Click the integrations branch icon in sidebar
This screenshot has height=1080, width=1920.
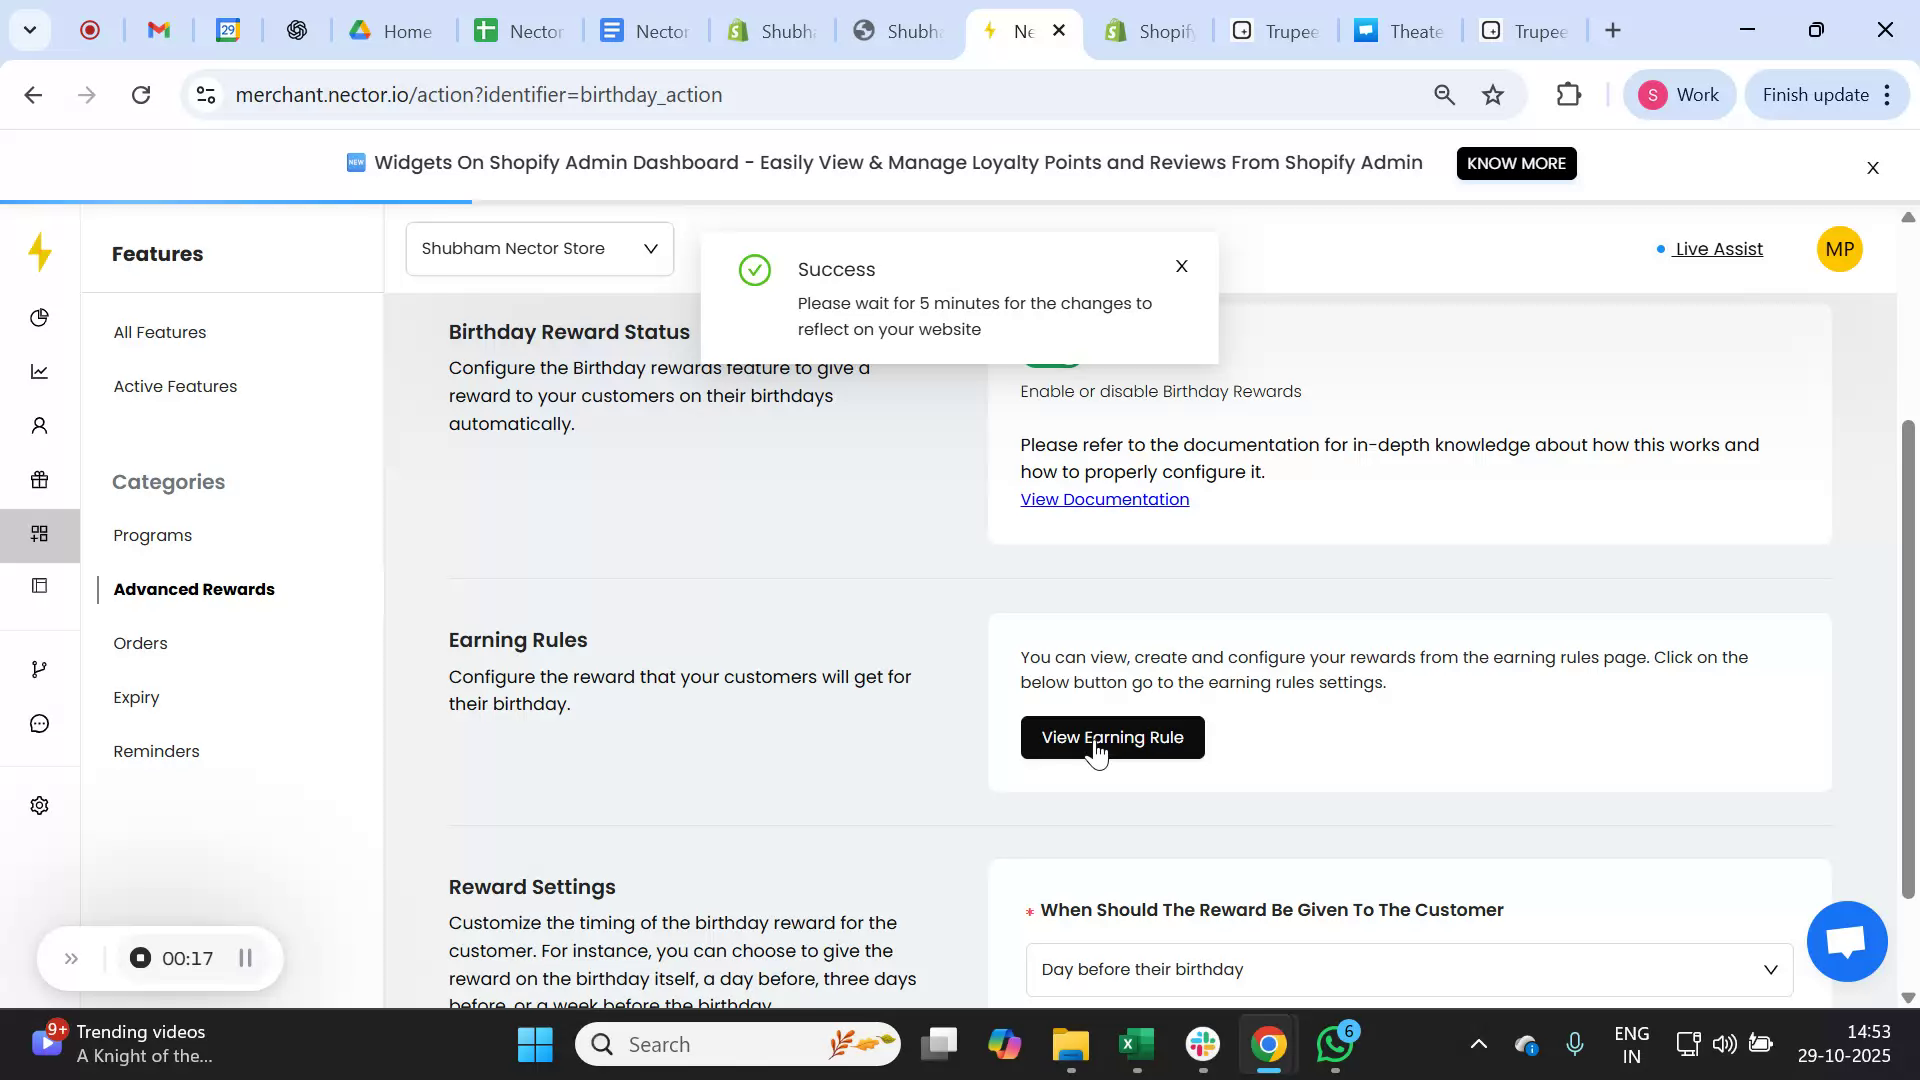point(40,668)
